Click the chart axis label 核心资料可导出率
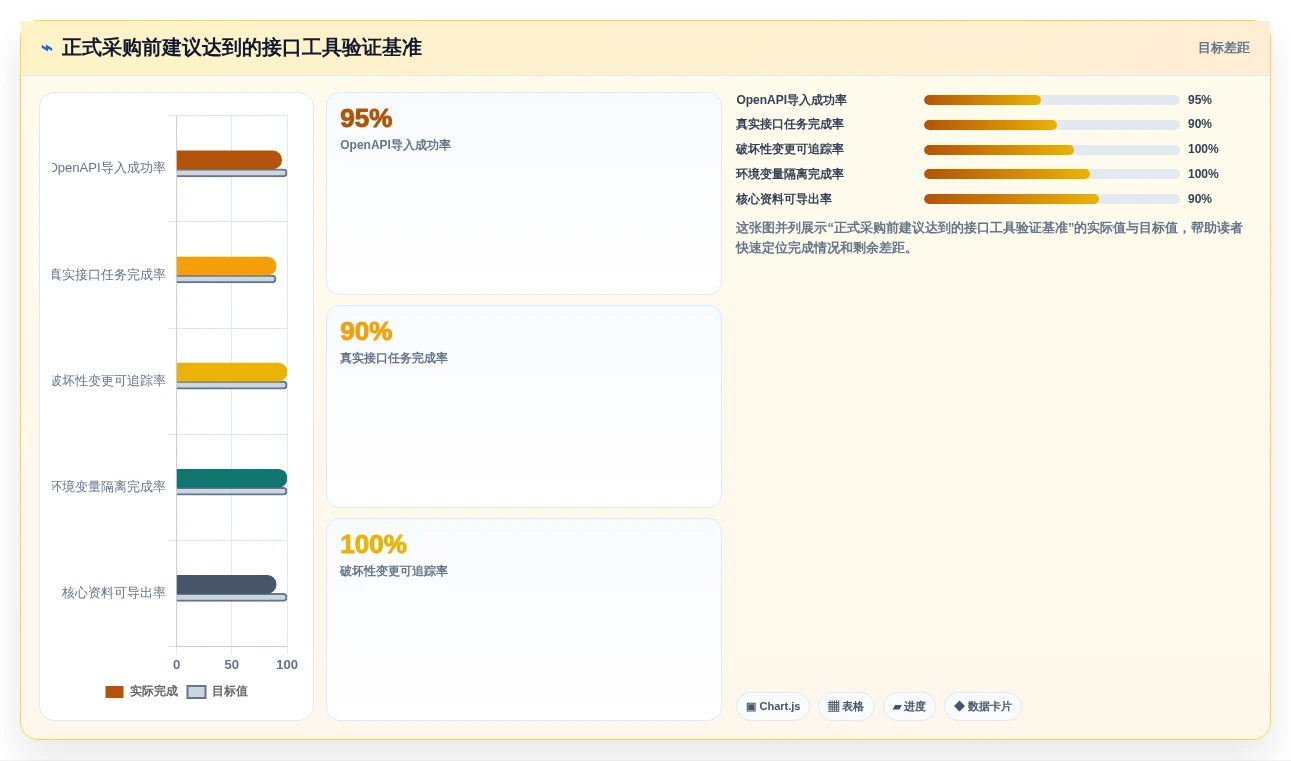The width and height of the screenshot is (1291, 761). point(114,593)
